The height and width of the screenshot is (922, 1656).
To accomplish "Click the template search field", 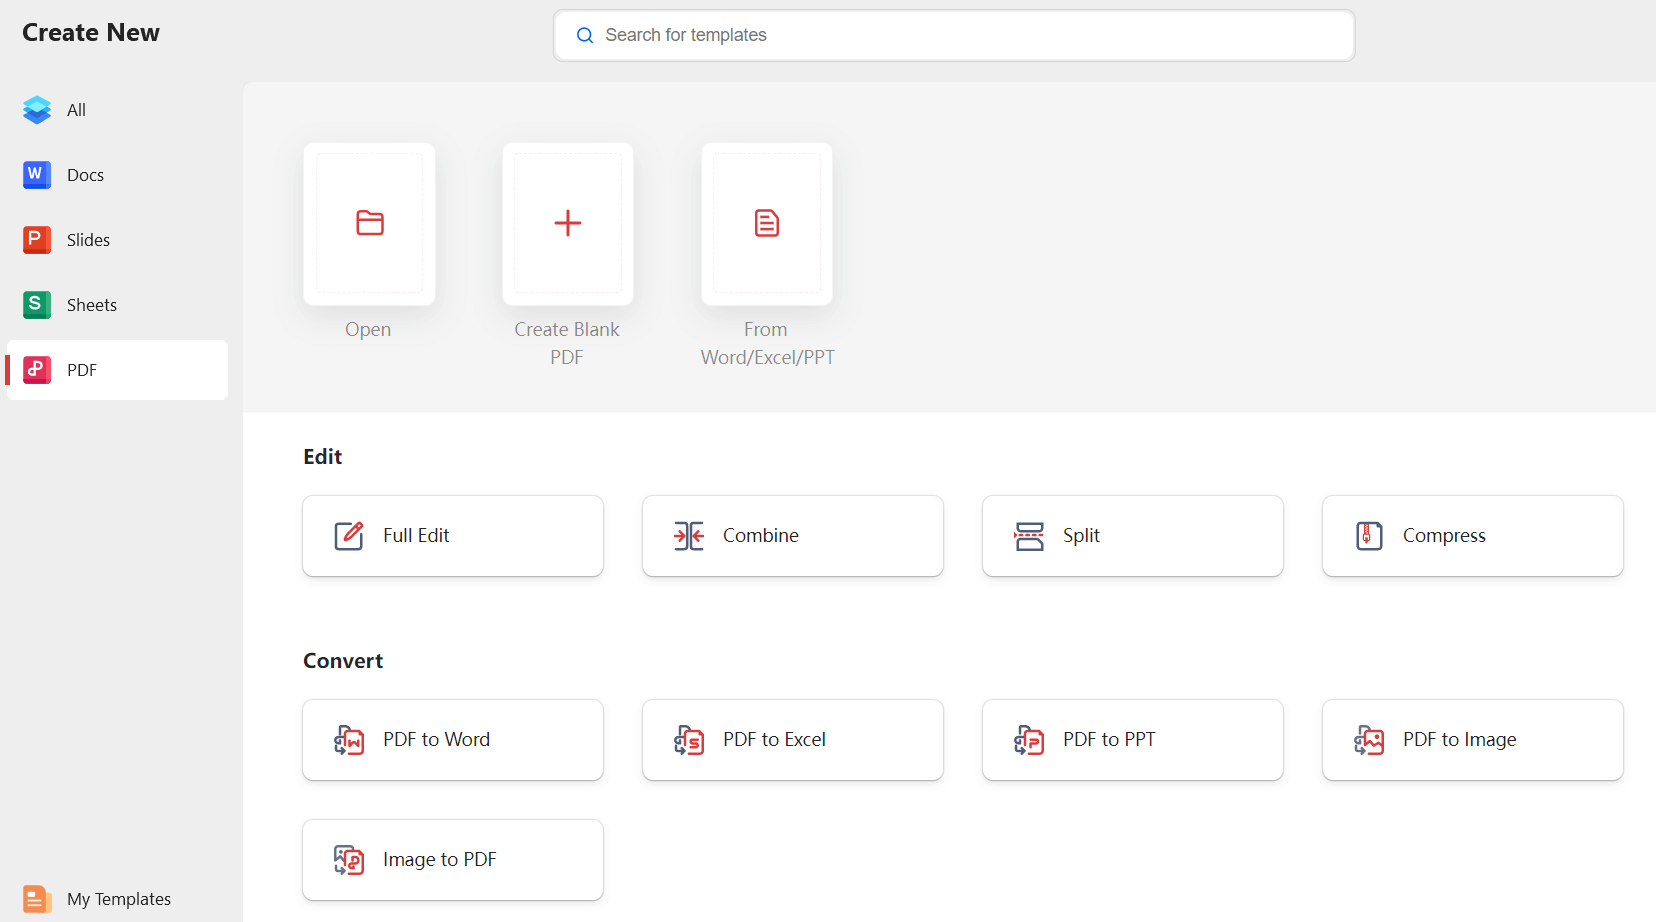I will (x=954, y=35).
